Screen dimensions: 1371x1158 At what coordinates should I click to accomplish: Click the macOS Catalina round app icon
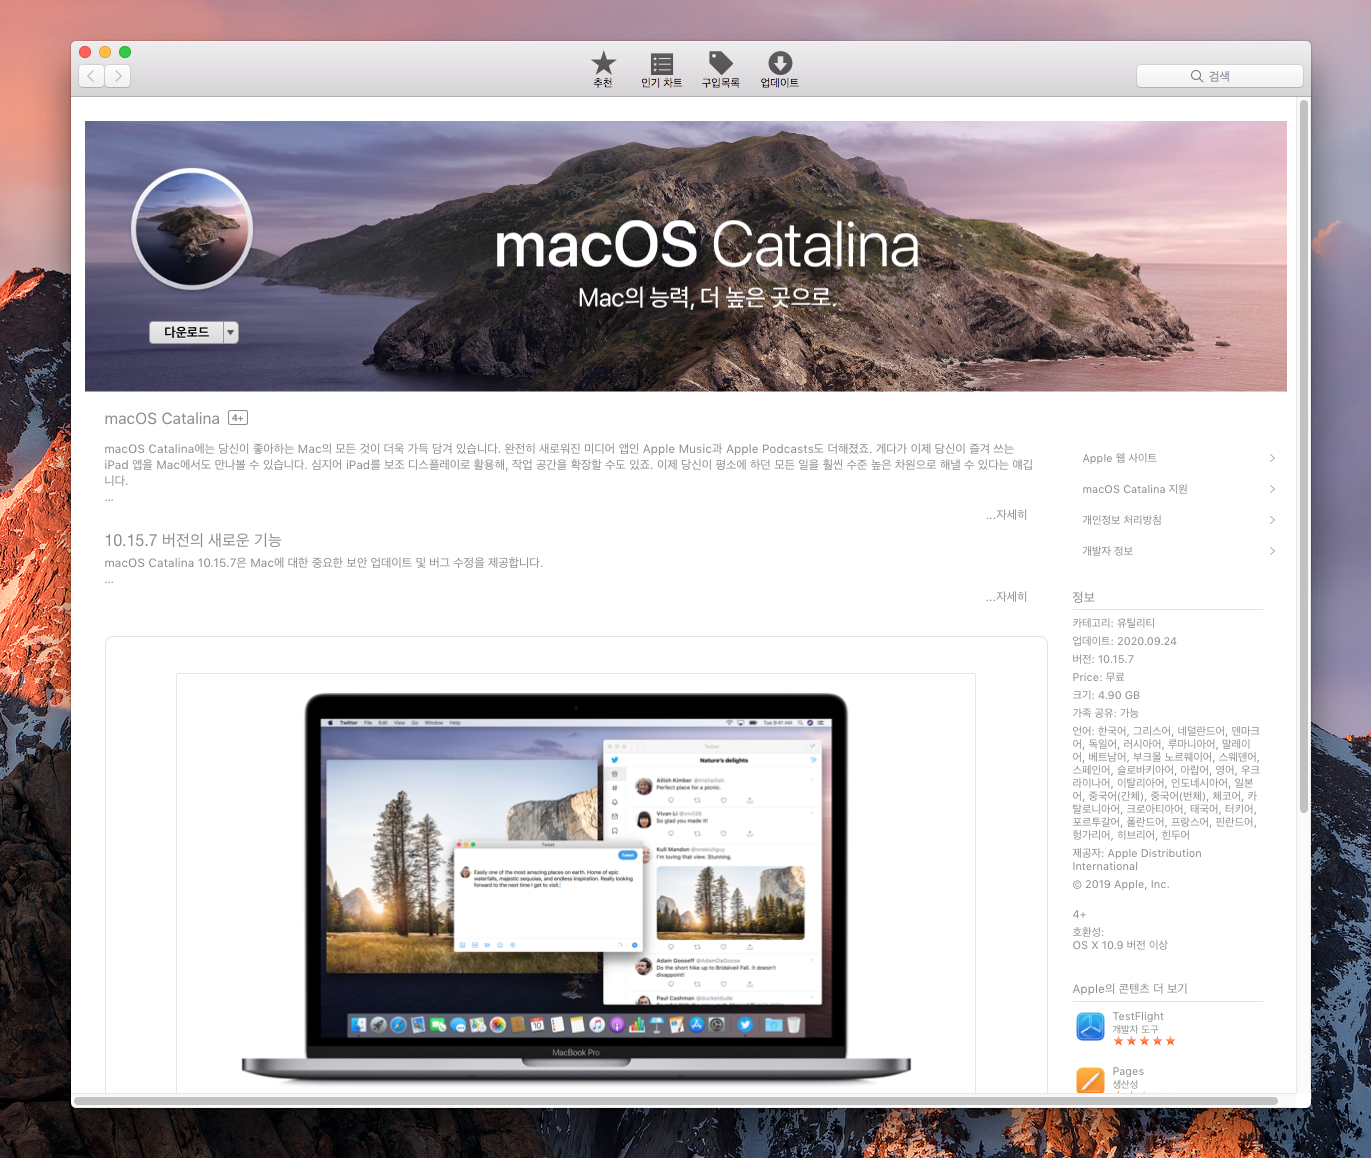(192, 229)
